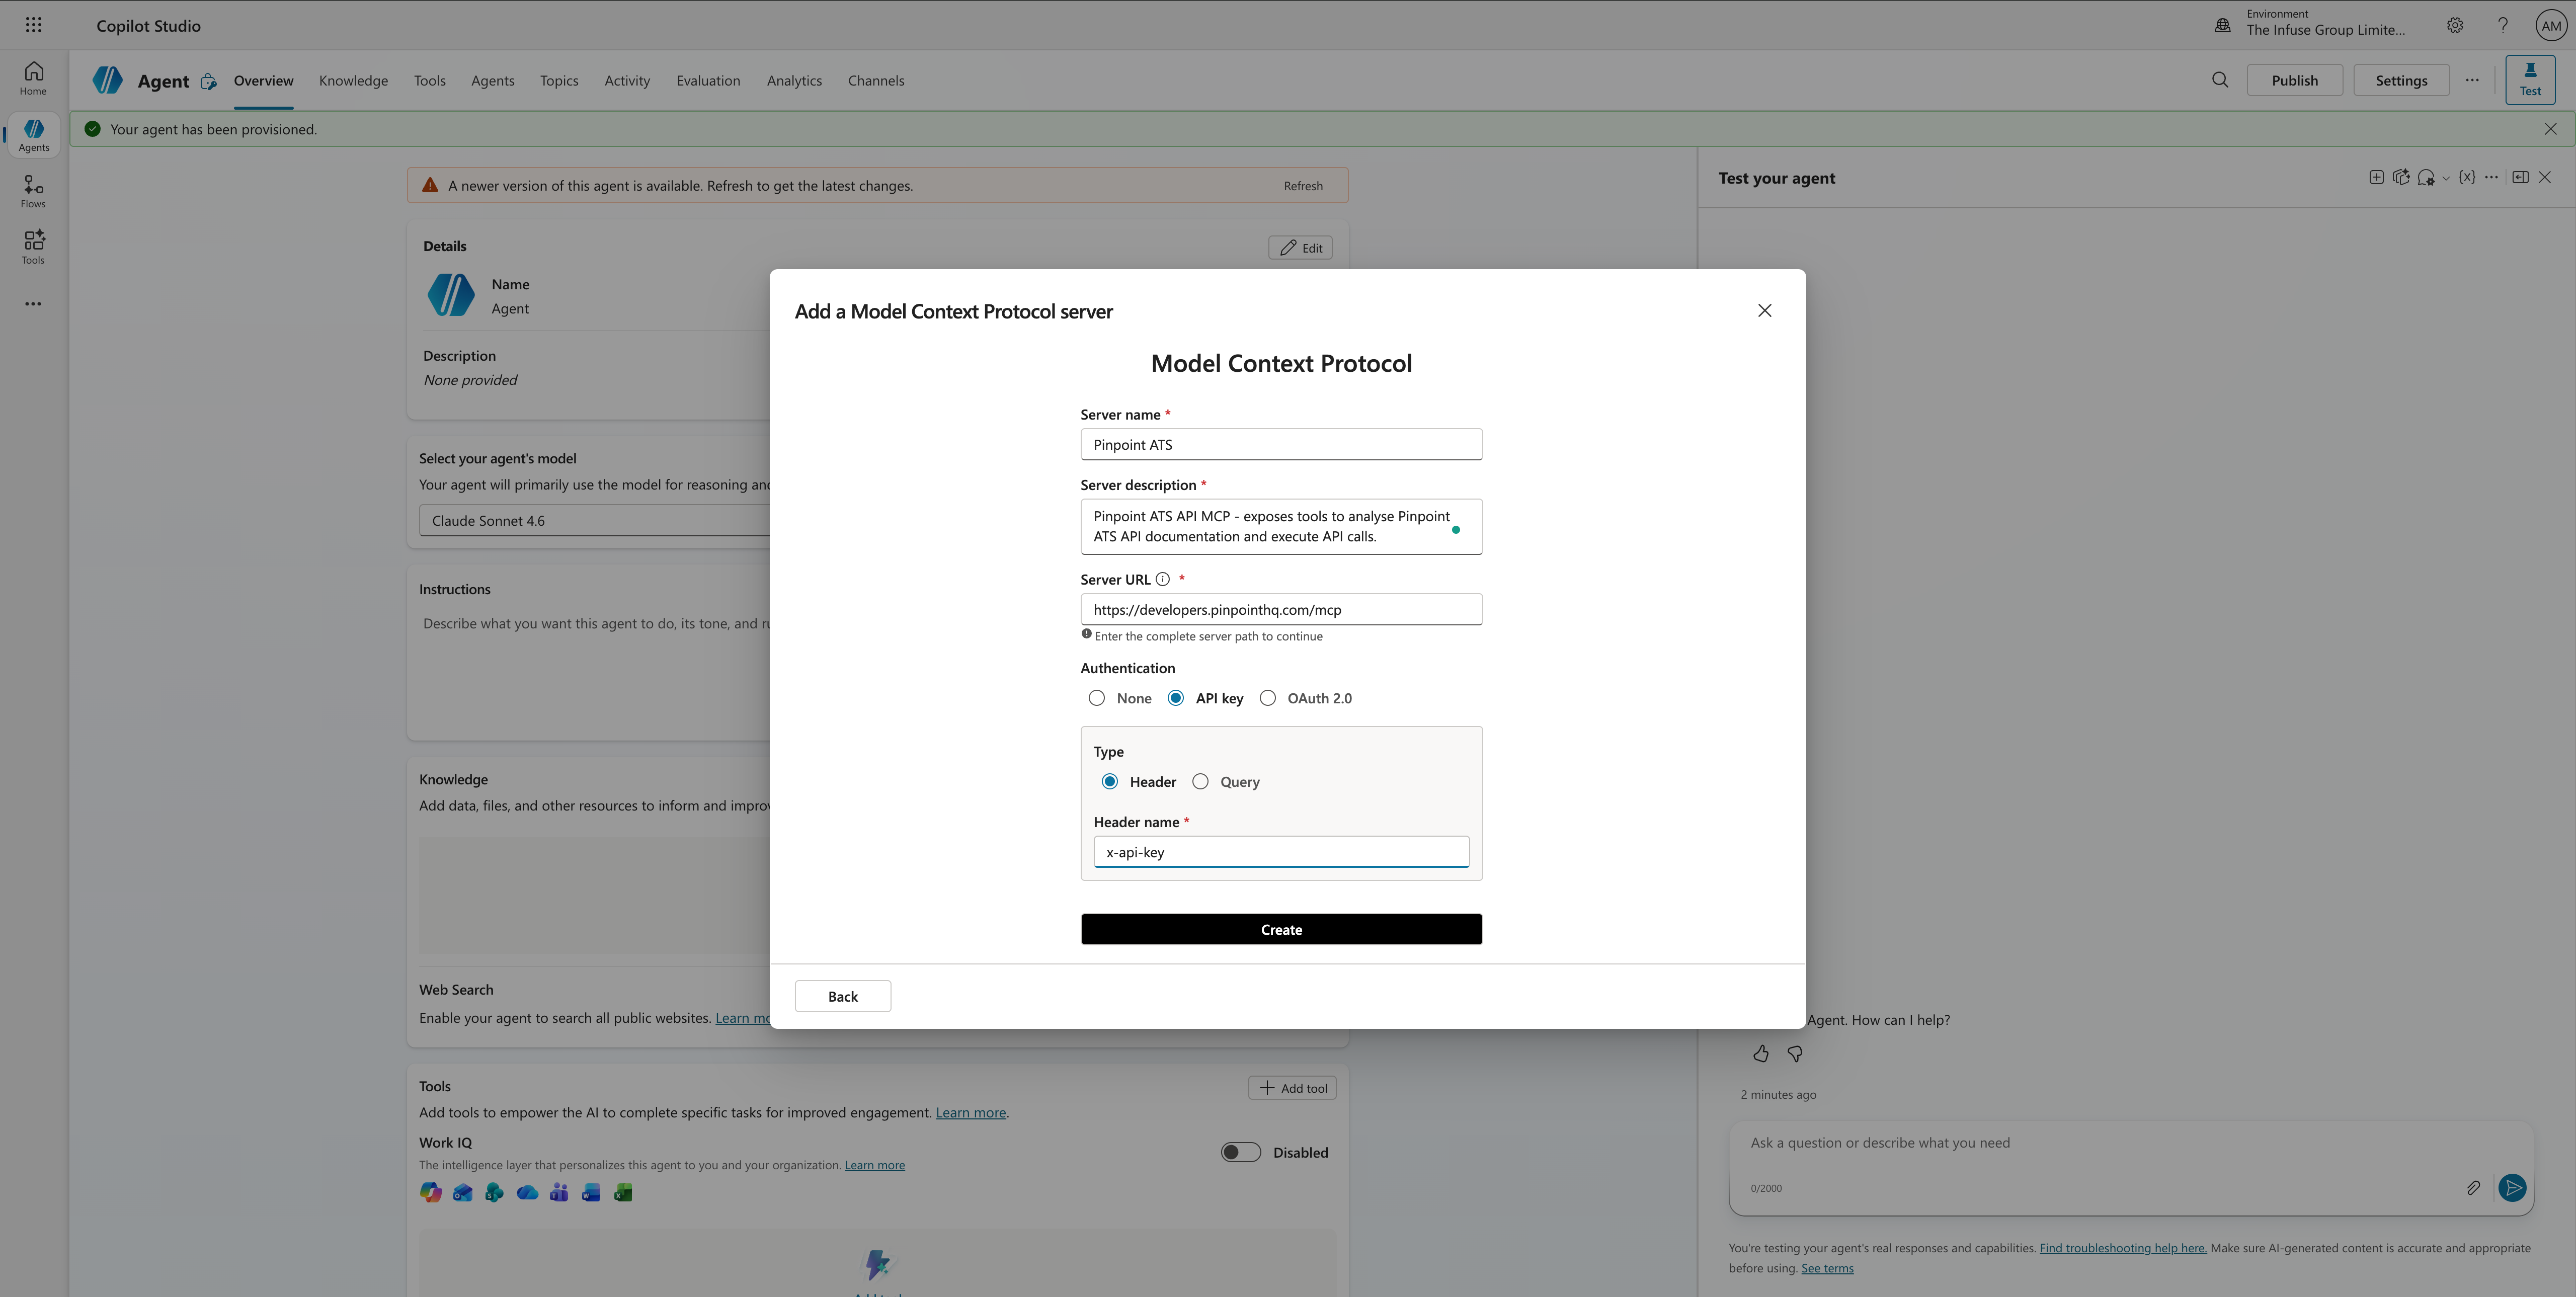The width and height of the screenshot is (2576, 1297).
Task: Click Refresh on newer version banner
Action: click(1303, 185)
